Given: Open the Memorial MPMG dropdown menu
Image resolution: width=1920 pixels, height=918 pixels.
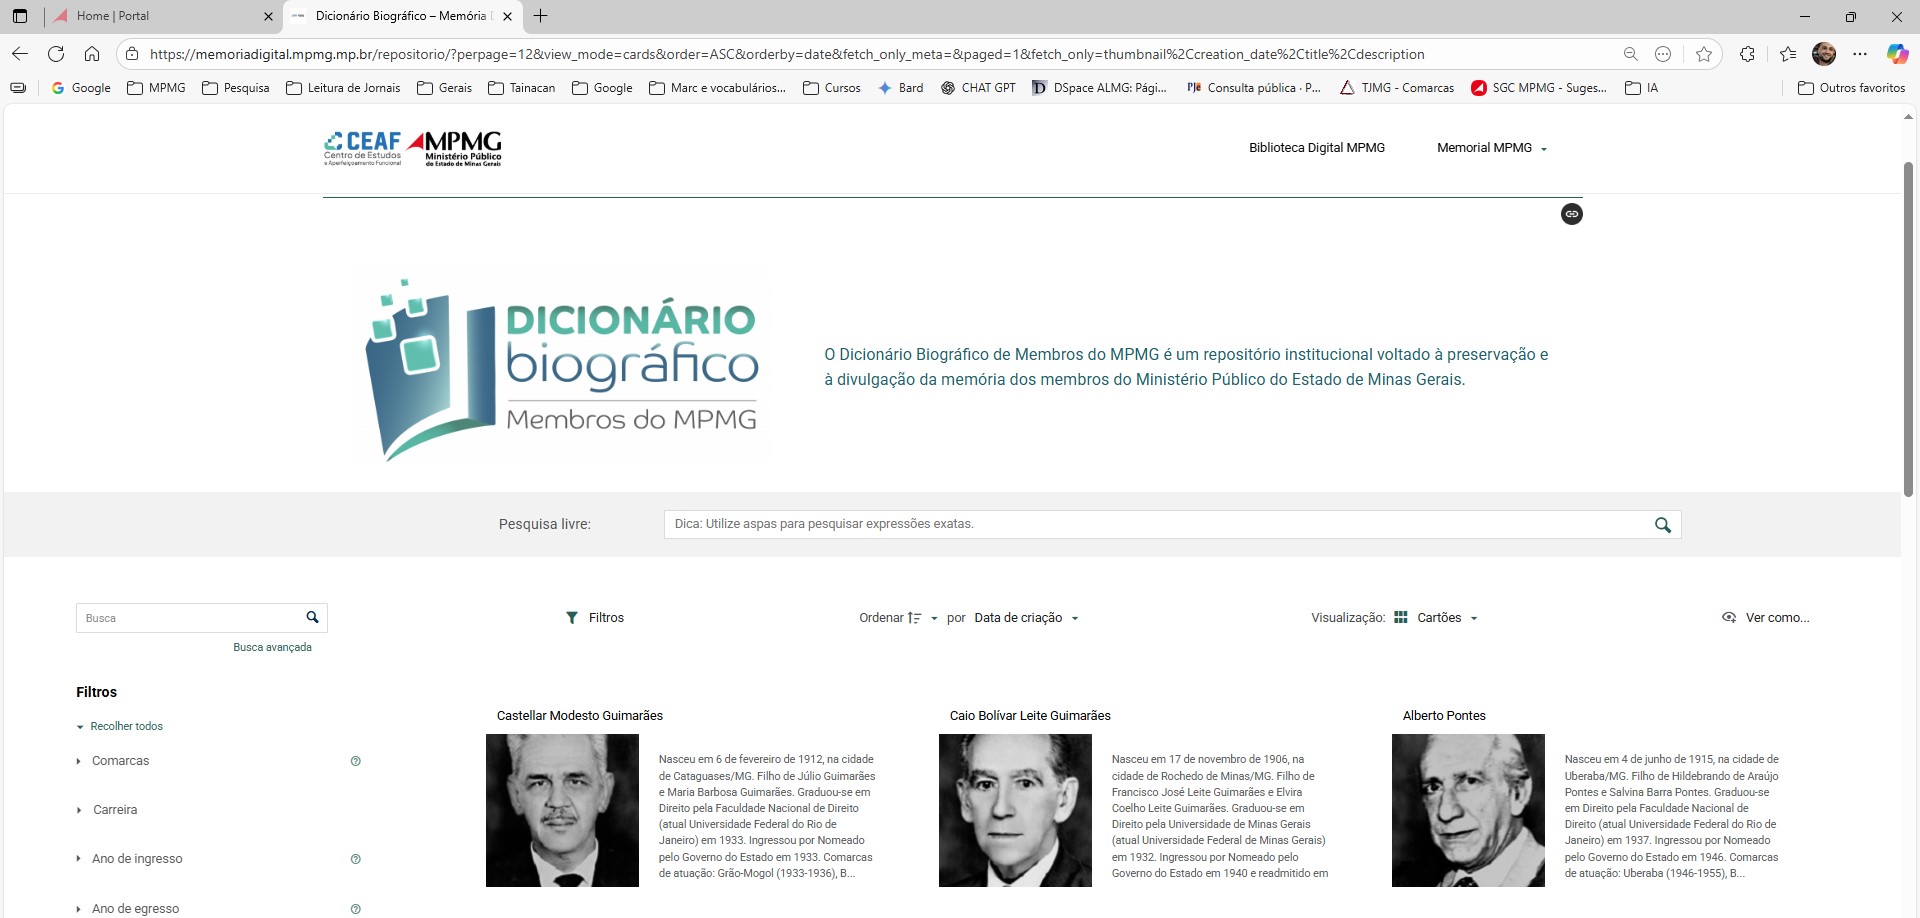Looking at the screenshot, I should (1492, 148).
